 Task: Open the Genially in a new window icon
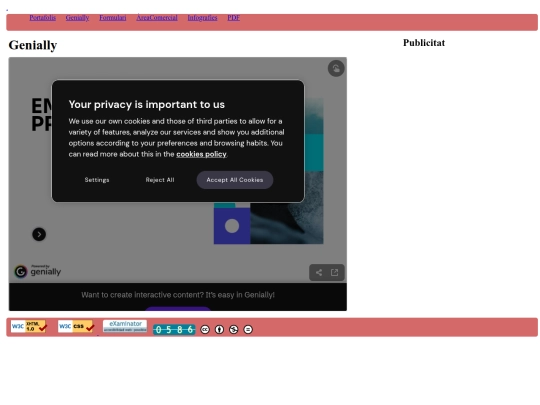334,272
